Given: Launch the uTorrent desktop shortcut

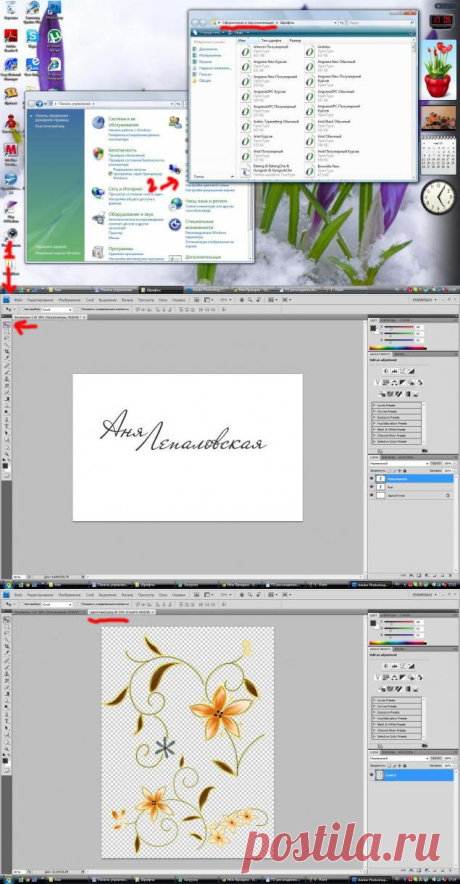Looking at the screenshot, I should tap(54, 36).
